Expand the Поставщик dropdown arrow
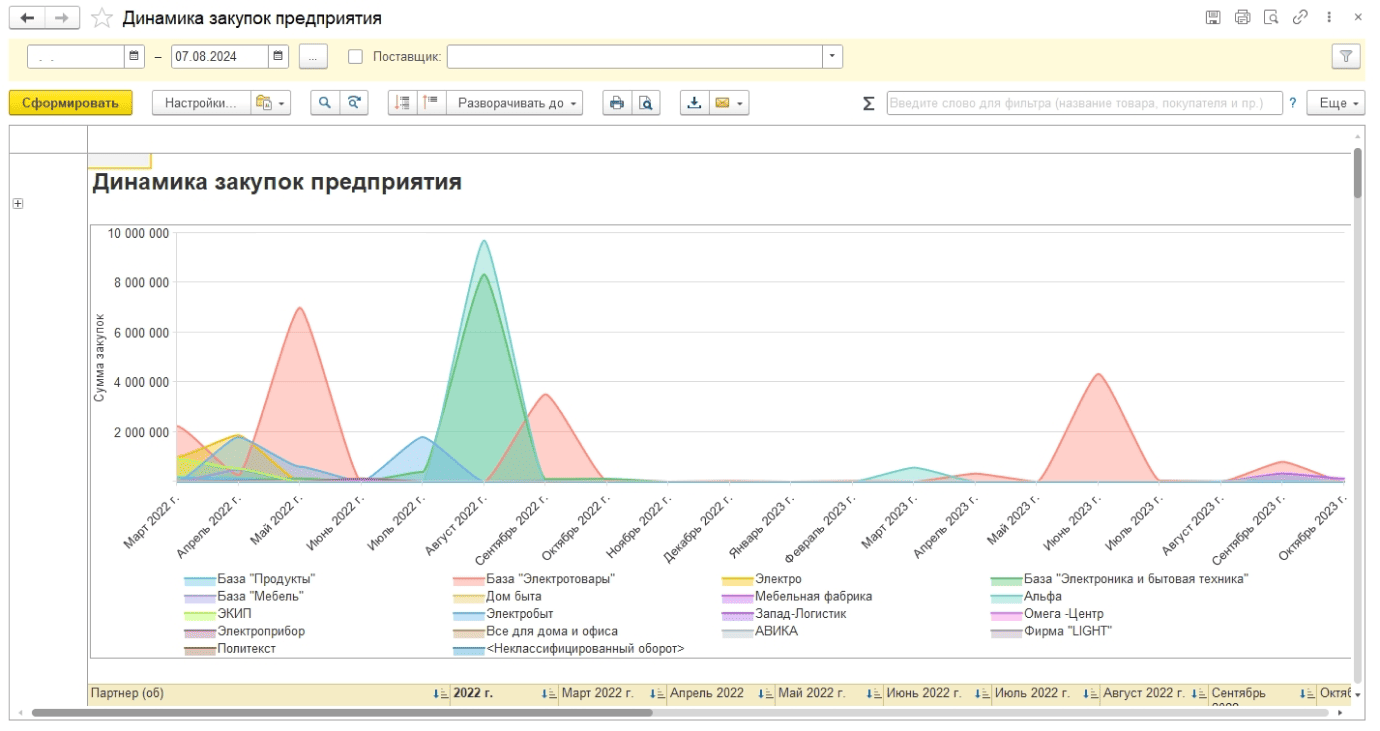This screenshot has width=1380, height=731. click(832, 57)
